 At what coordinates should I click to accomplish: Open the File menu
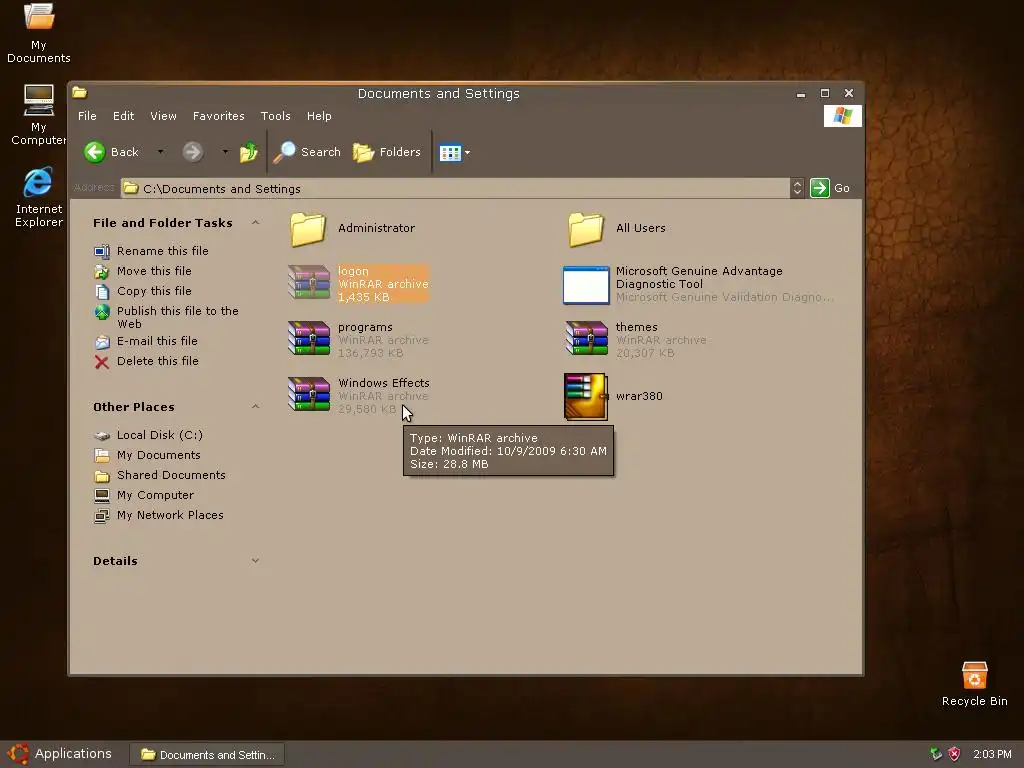pos(87,116)
